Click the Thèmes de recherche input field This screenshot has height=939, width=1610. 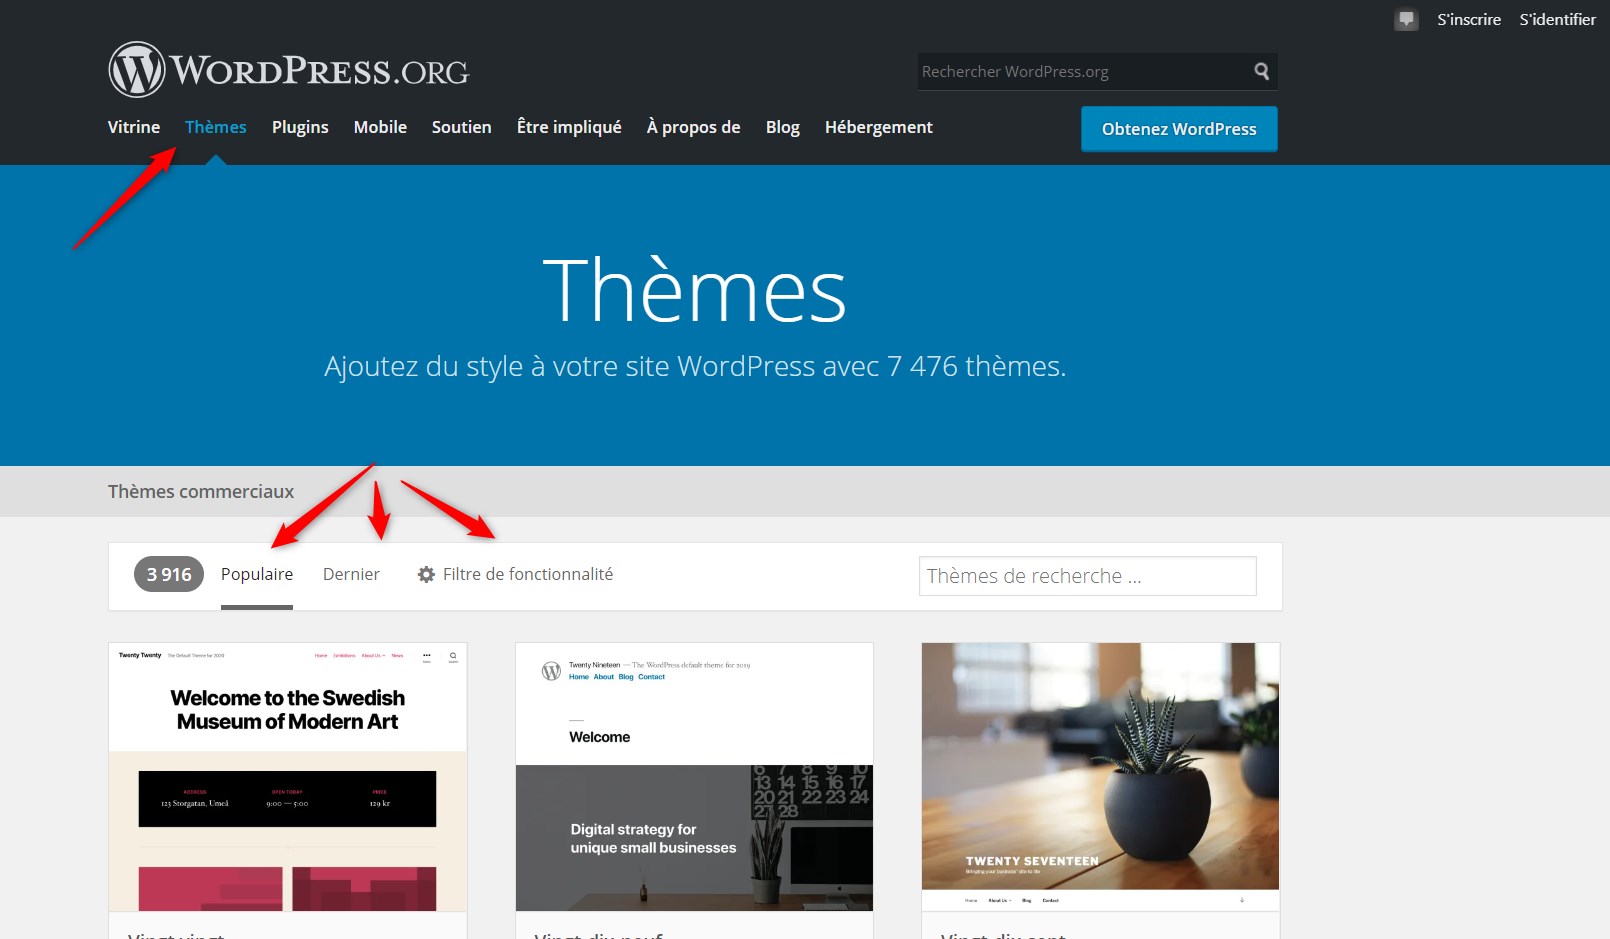tap(1087, 576)
